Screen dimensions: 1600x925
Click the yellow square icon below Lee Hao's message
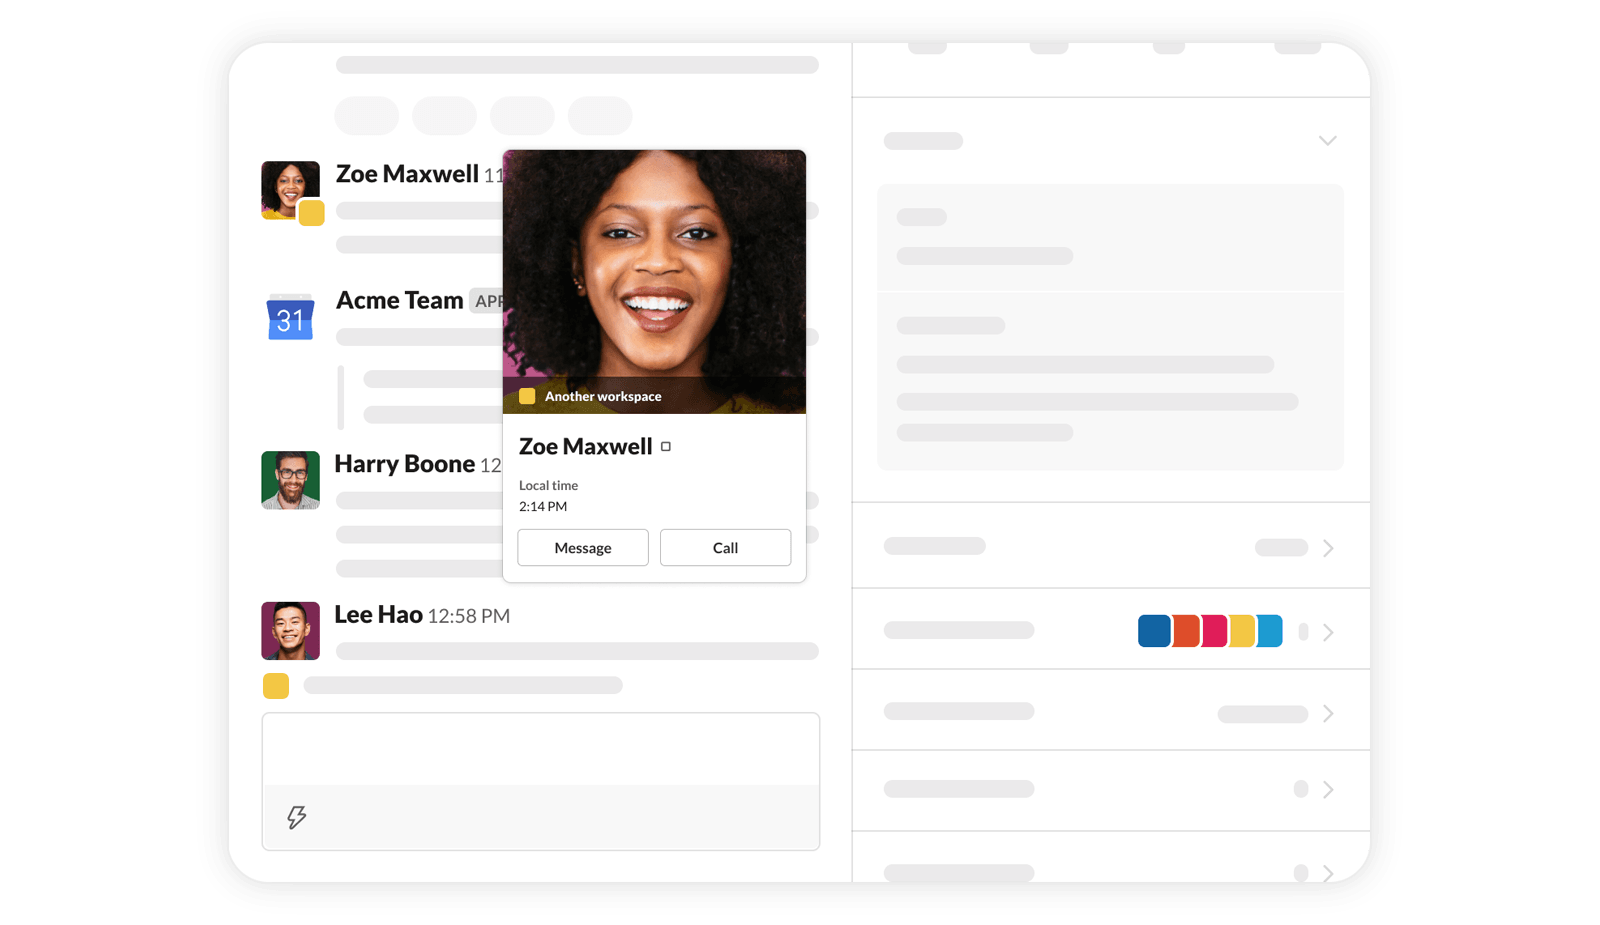tap(276, 686)
